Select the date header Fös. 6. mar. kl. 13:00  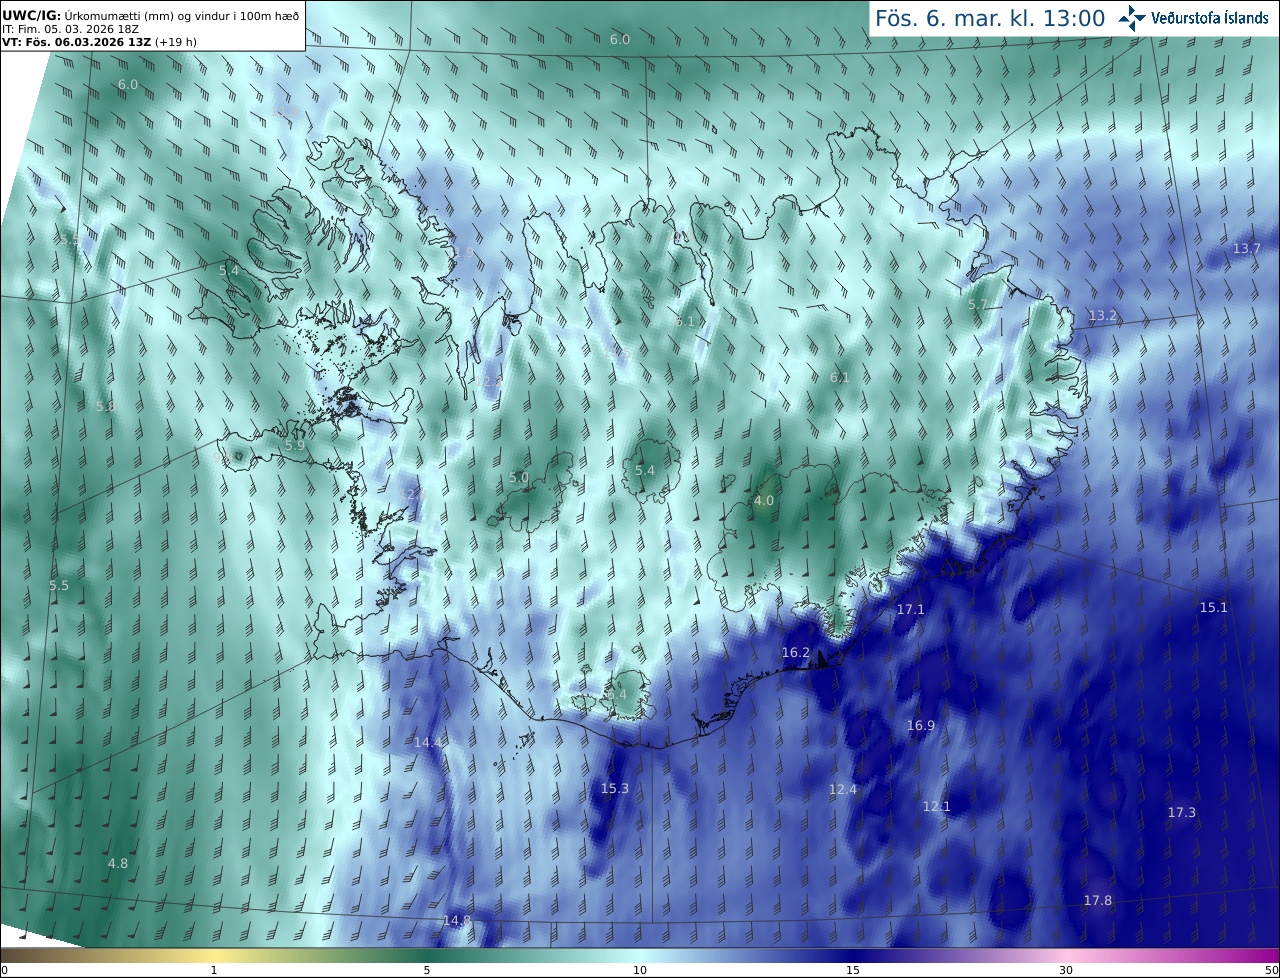click(x=990, y=18)
